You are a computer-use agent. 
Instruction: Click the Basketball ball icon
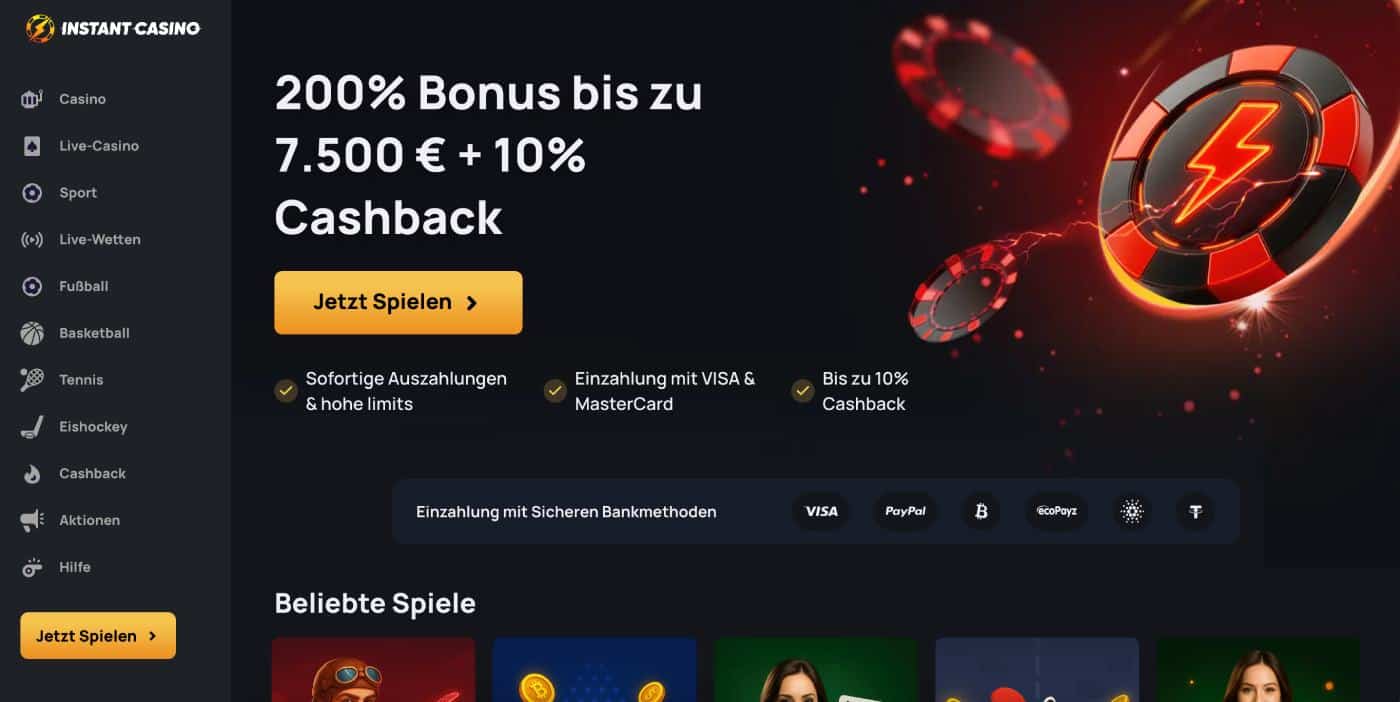coord(32,333)
